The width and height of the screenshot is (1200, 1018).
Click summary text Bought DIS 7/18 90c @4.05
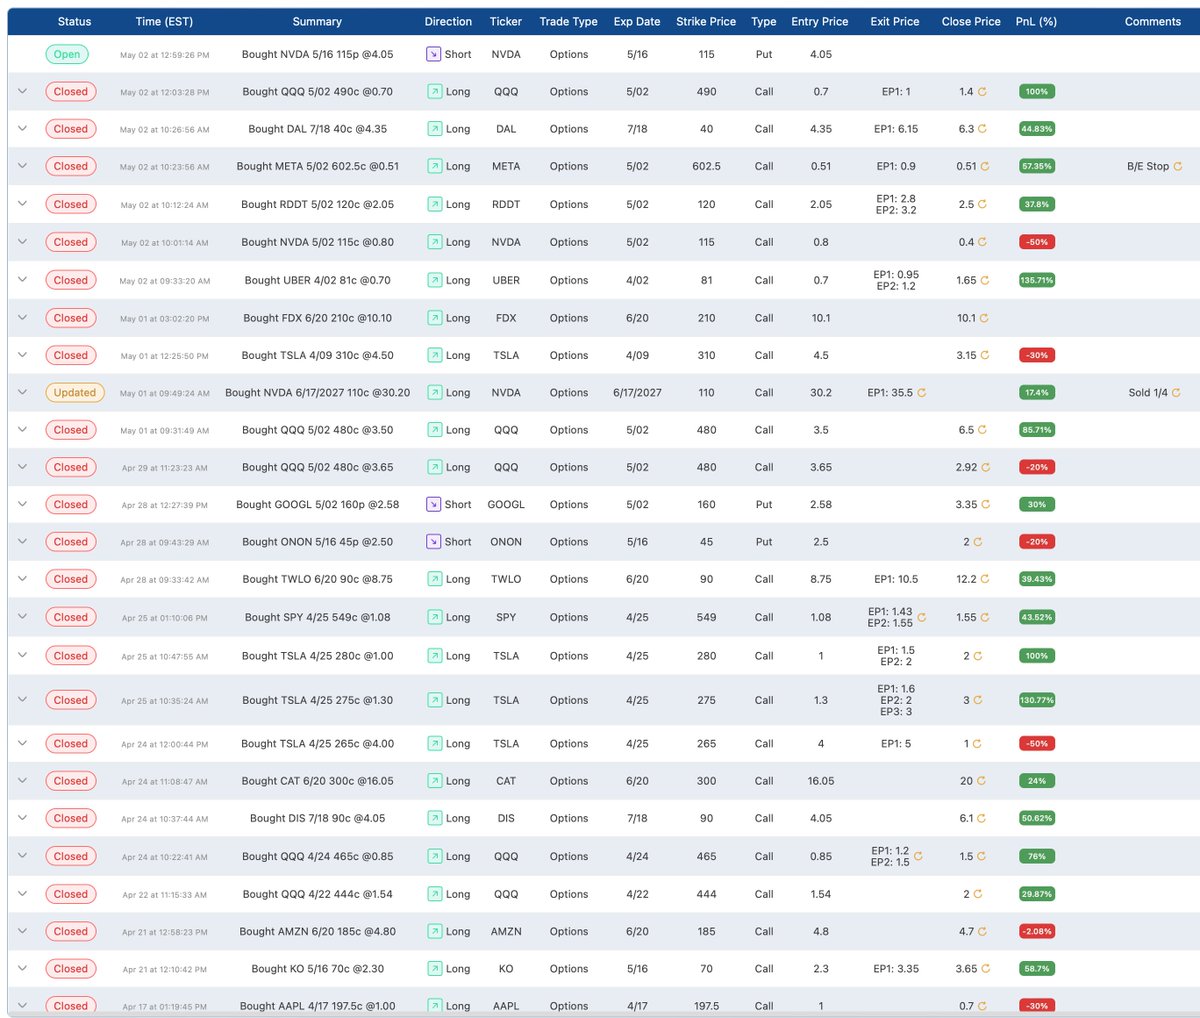(x=317, y=818)
